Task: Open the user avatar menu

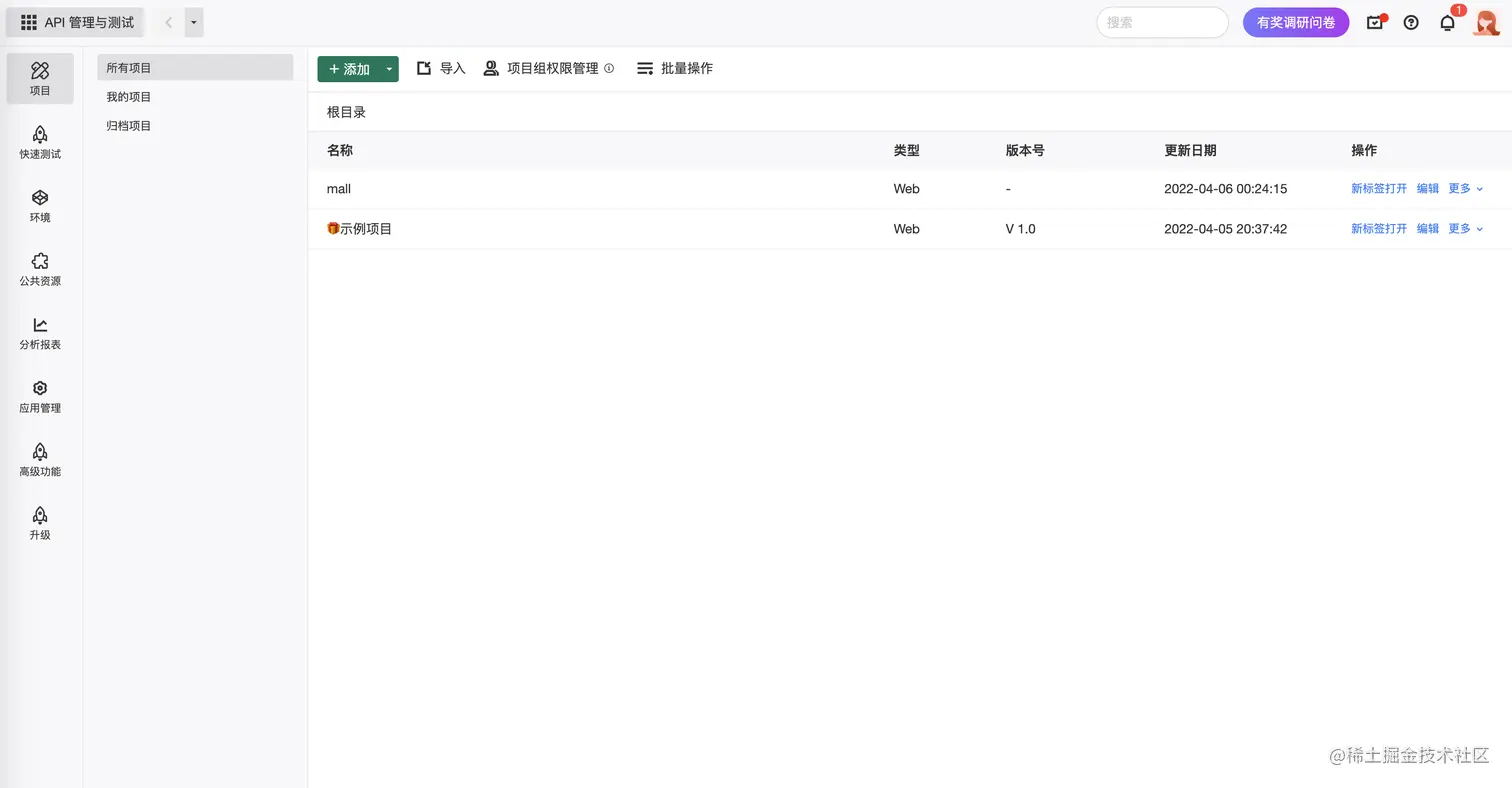Action: [x=1486, y=22]
